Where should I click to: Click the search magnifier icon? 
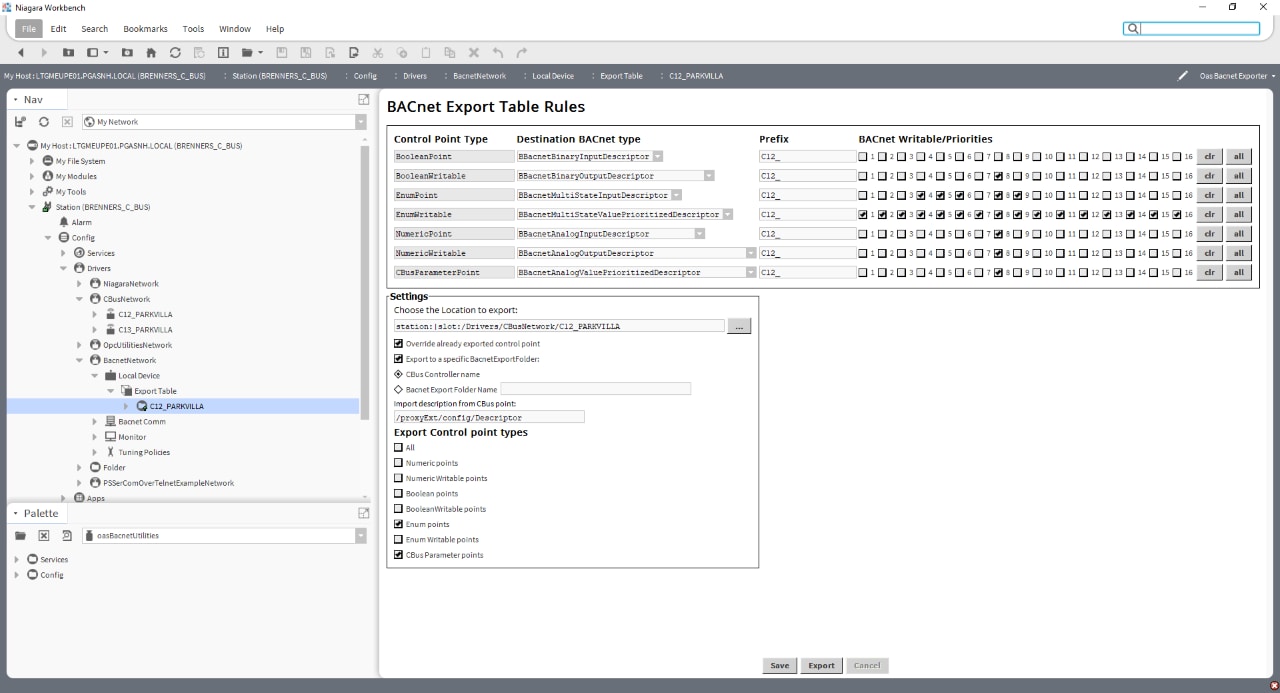(x=1133, y=29)
